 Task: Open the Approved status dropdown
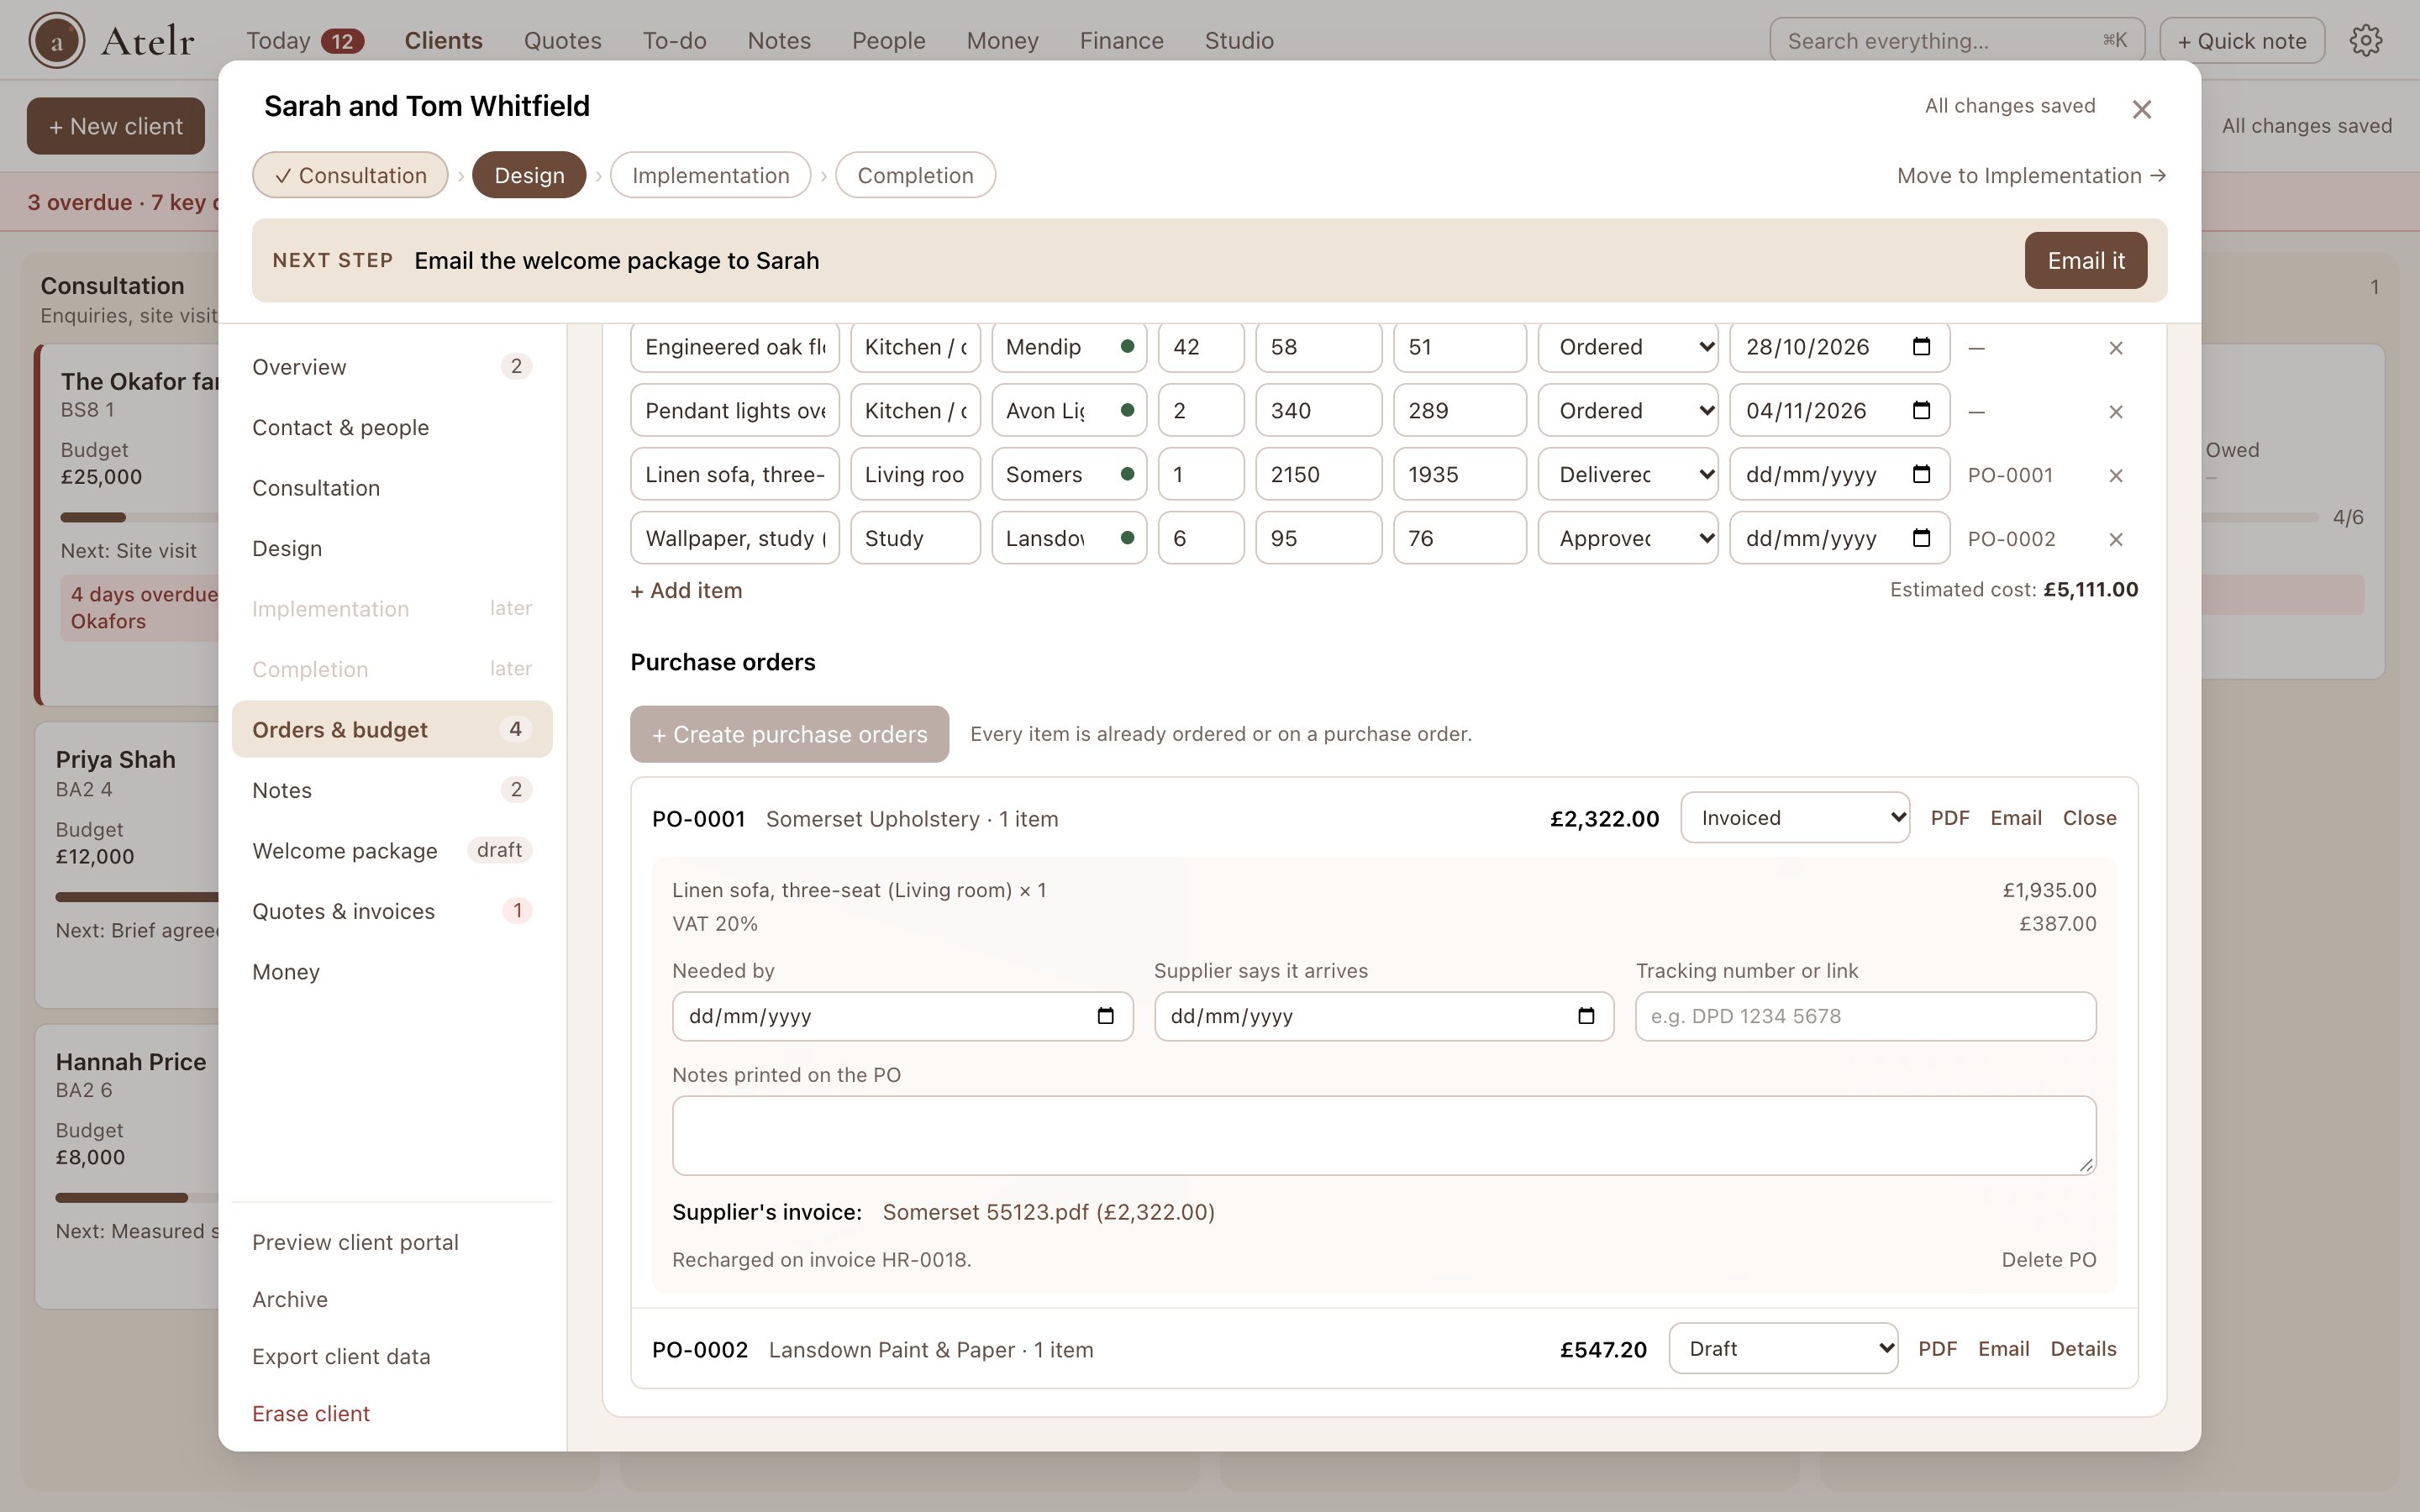1628,539
